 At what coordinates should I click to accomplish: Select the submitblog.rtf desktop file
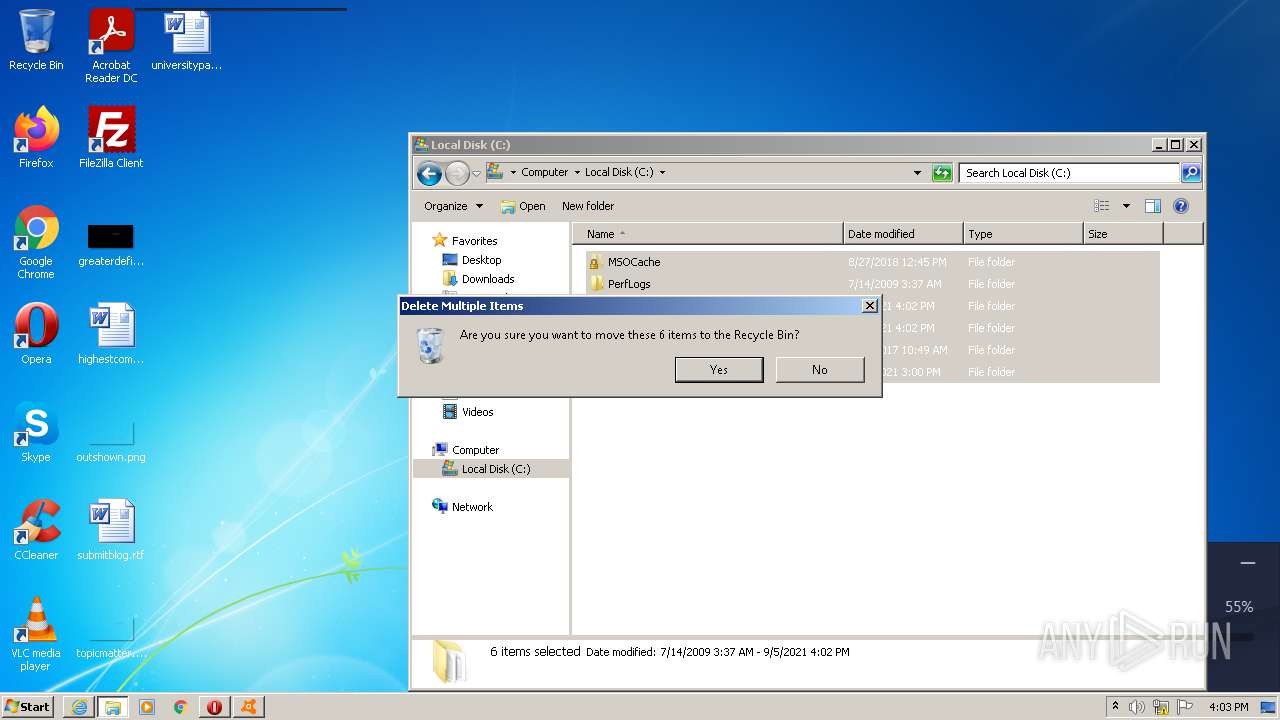point(111,530)
